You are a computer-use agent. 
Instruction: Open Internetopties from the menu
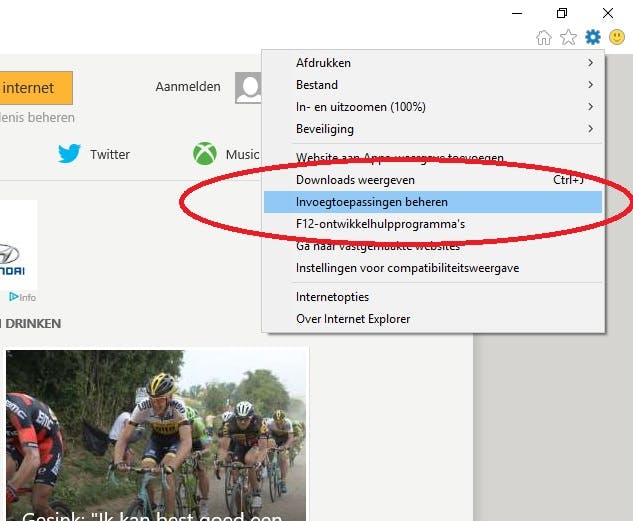click(x=333, y=297)
